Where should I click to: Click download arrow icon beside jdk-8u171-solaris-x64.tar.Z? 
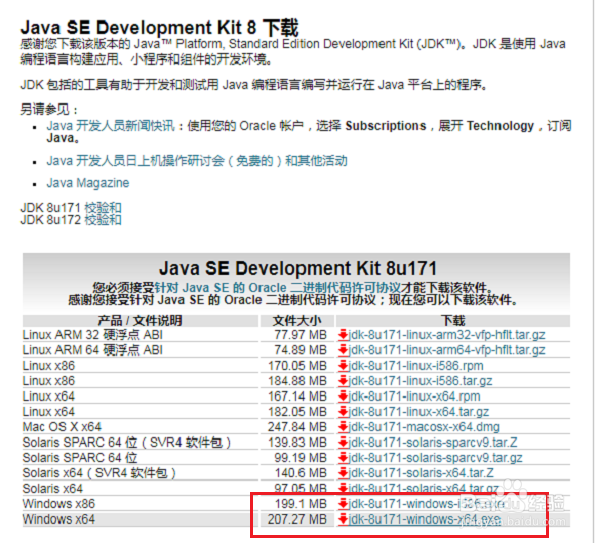click(343, 473)
